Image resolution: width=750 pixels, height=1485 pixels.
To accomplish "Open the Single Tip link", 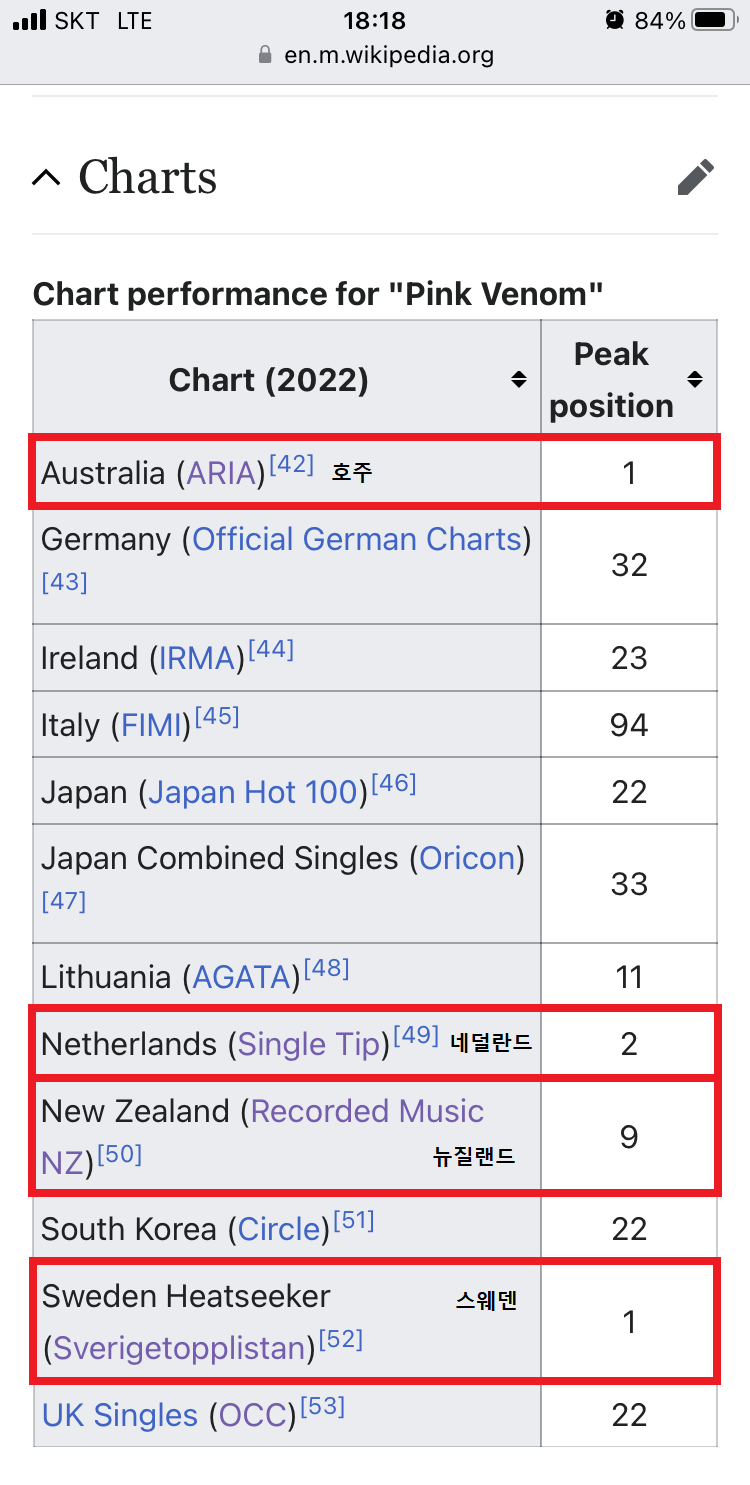I will [310, 1044].
